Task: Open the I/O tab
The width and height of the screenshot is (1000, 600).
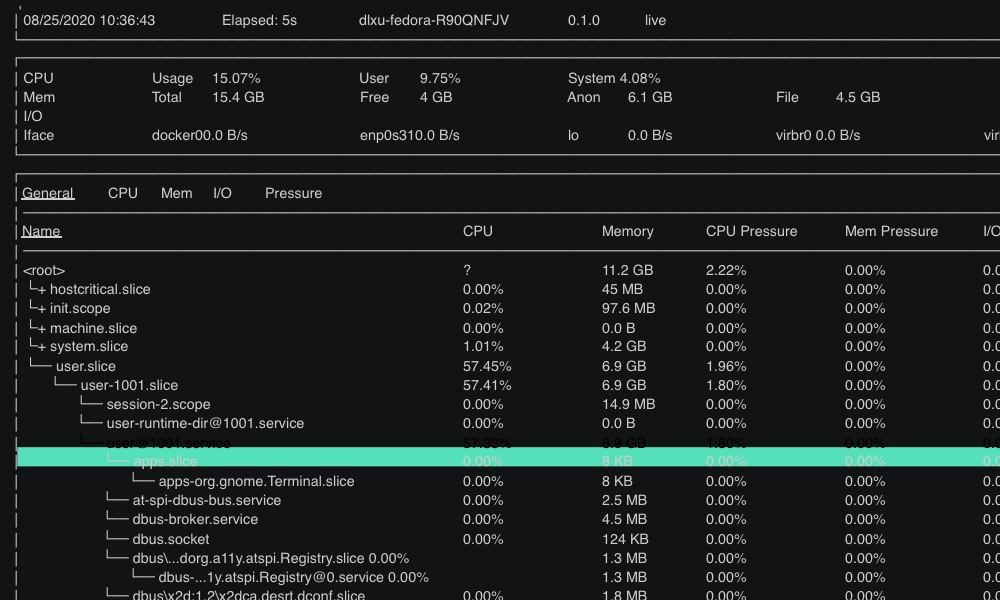Action: pyautogui.click(x=222, y=193)
